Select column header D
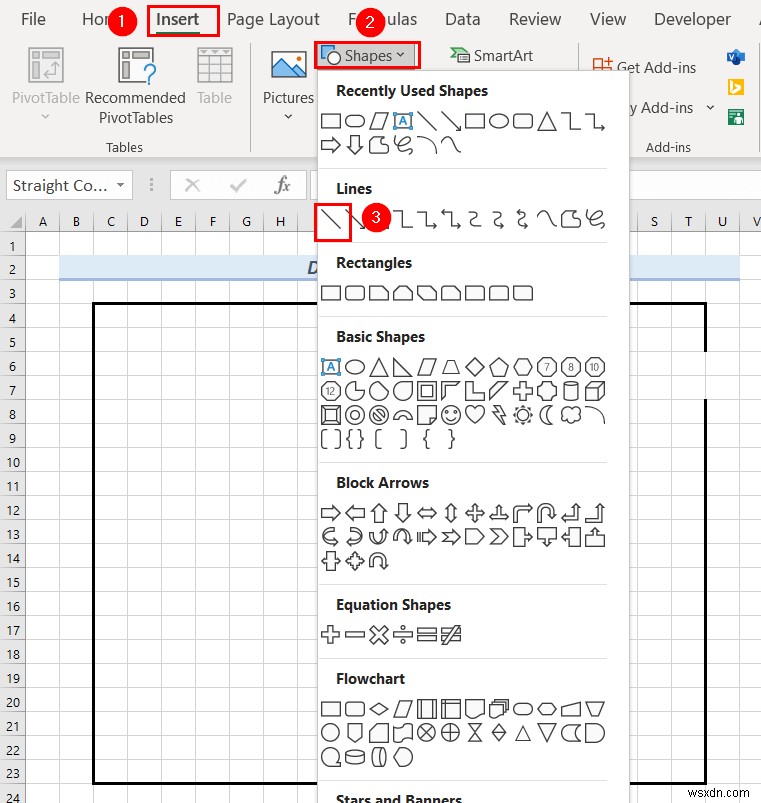 [144, 221]
